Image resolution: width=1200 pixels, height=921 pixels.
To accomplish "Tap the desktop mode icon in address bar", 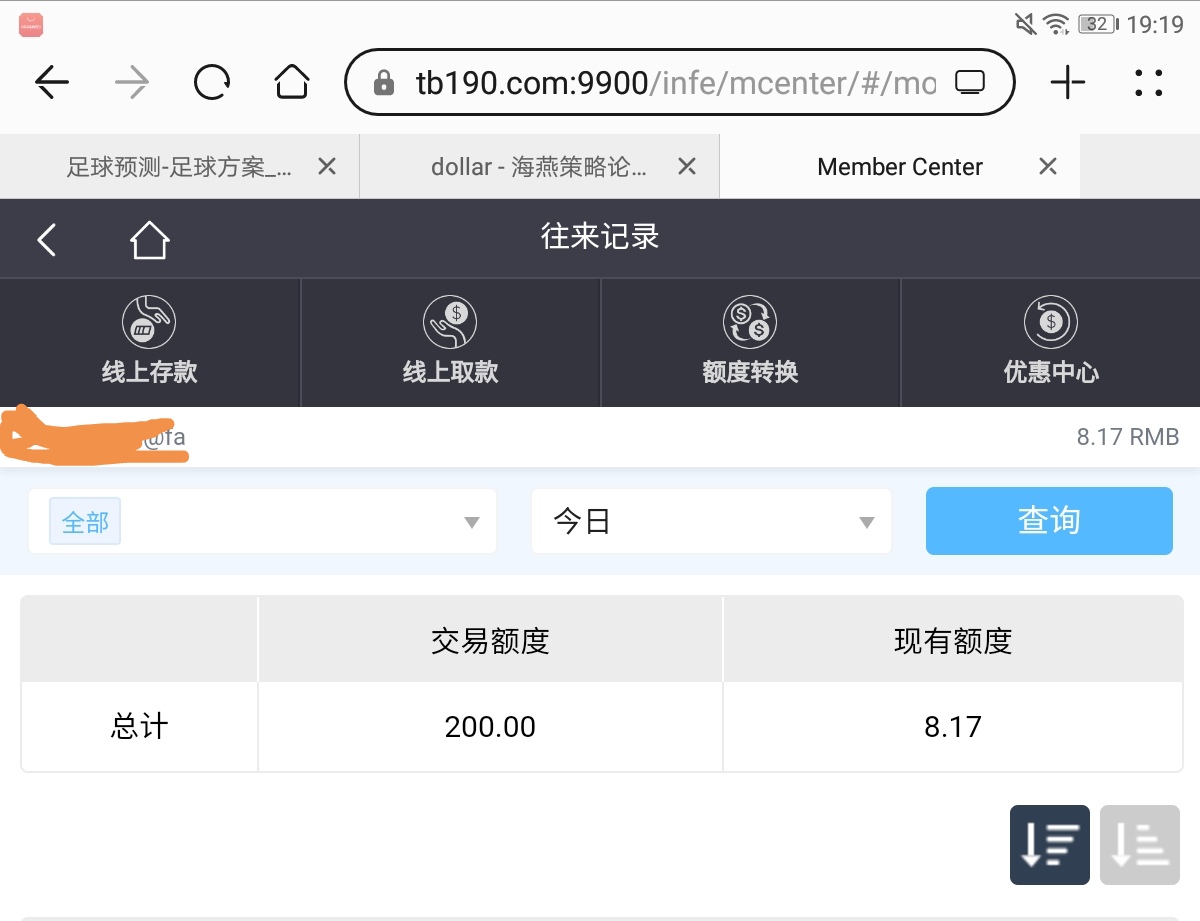I will tap(970, 83).
